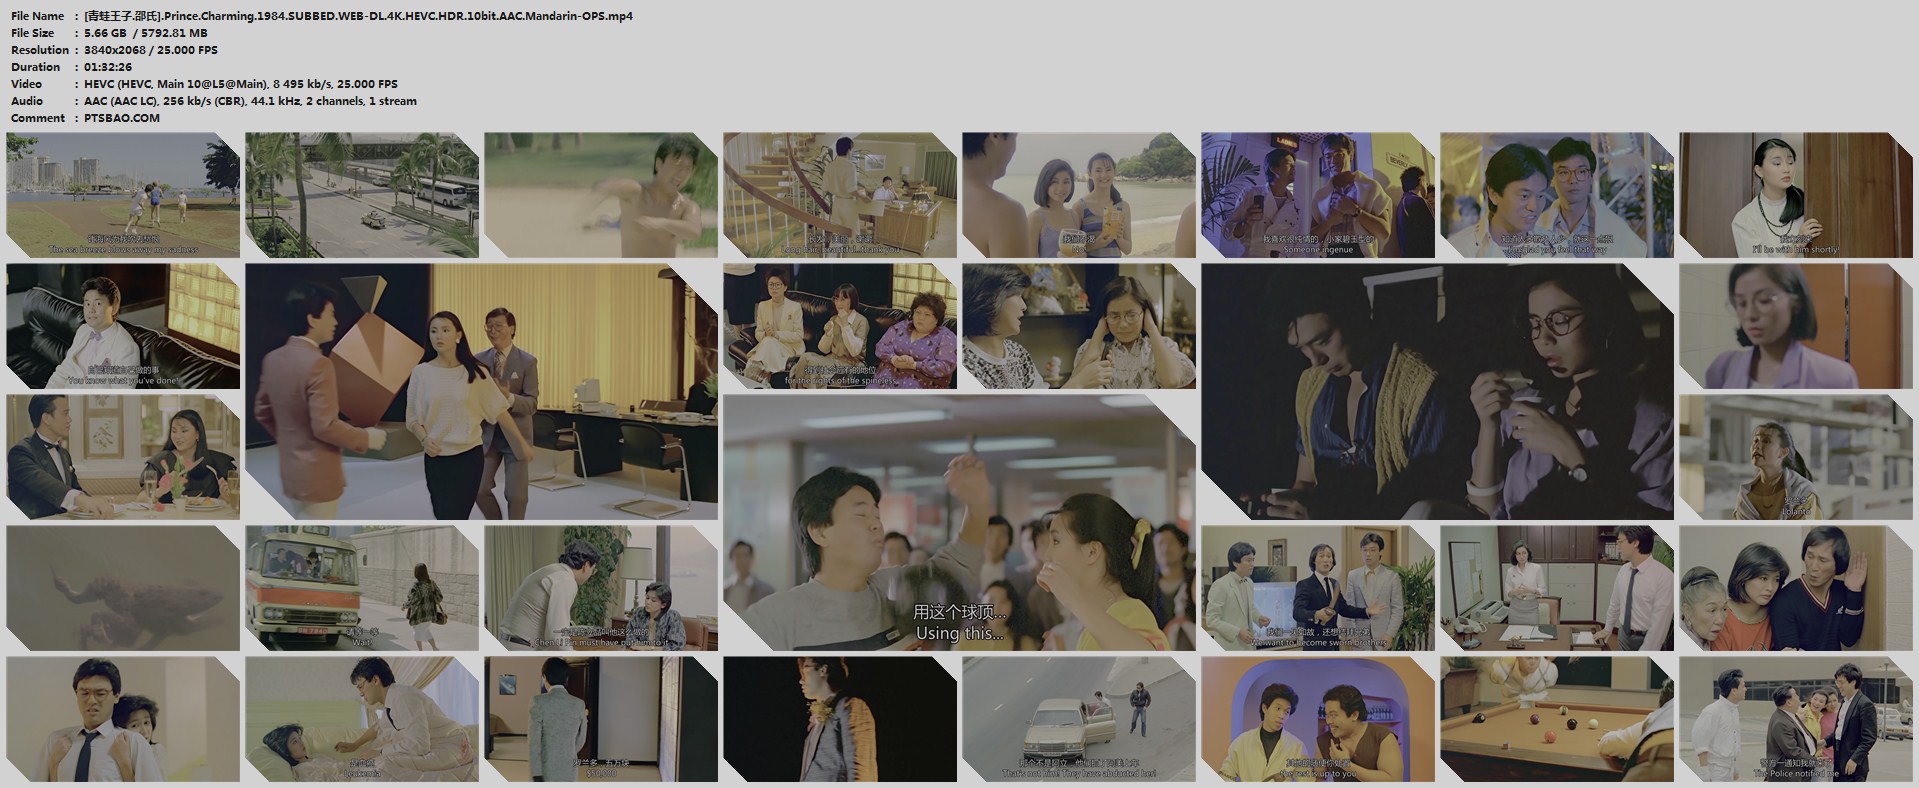Open the spiral staircase lobby thumbnail
Viewport: 1919px width, 788px height.
[840, 195]
